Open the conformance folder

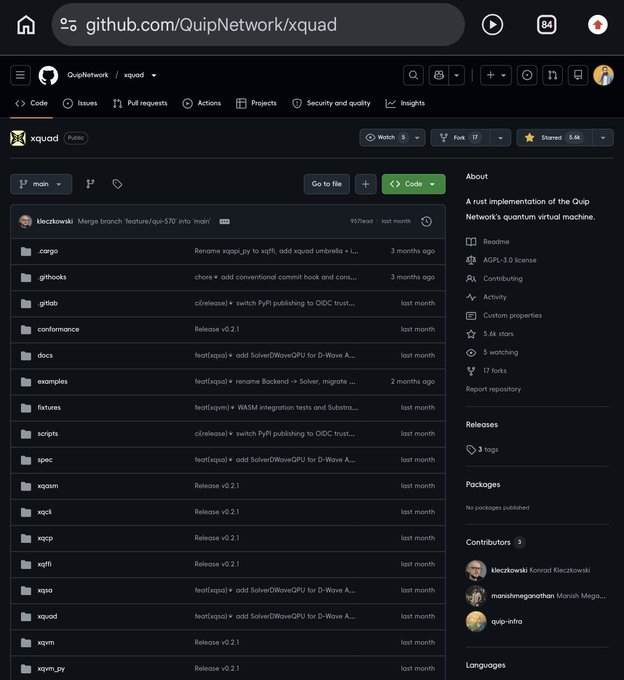pos(58,329)
